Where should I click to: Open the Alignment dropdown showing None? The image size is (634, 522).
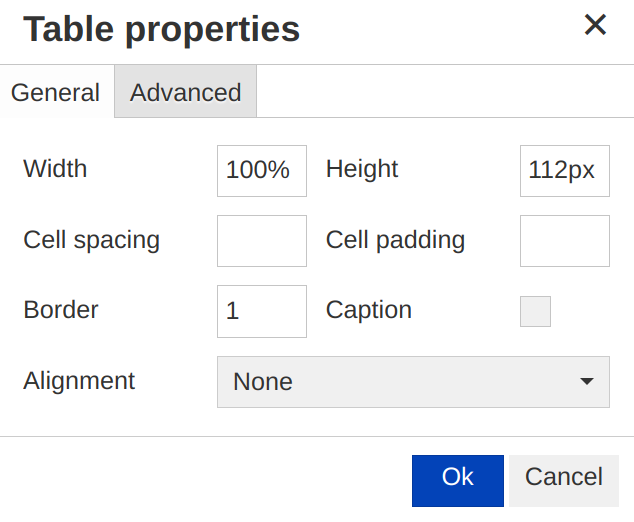pos(400,382)
